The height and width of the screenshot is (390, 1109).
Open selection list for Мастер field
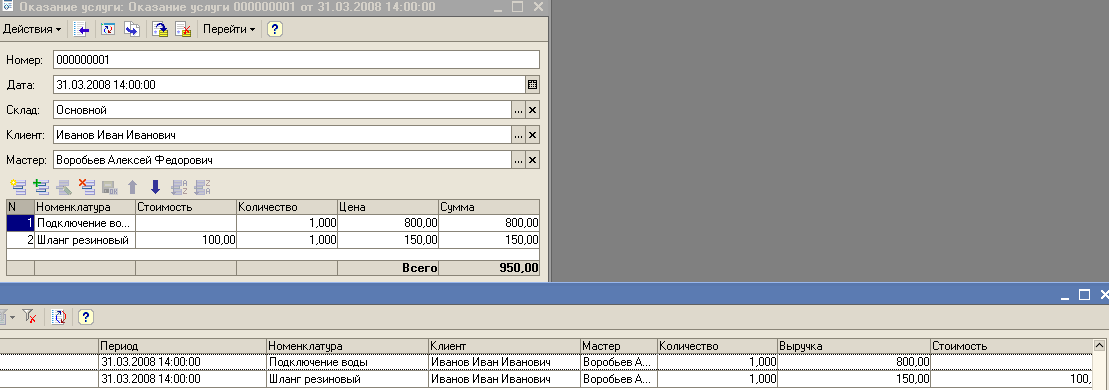pyautogui.click(x=518, y=160)
